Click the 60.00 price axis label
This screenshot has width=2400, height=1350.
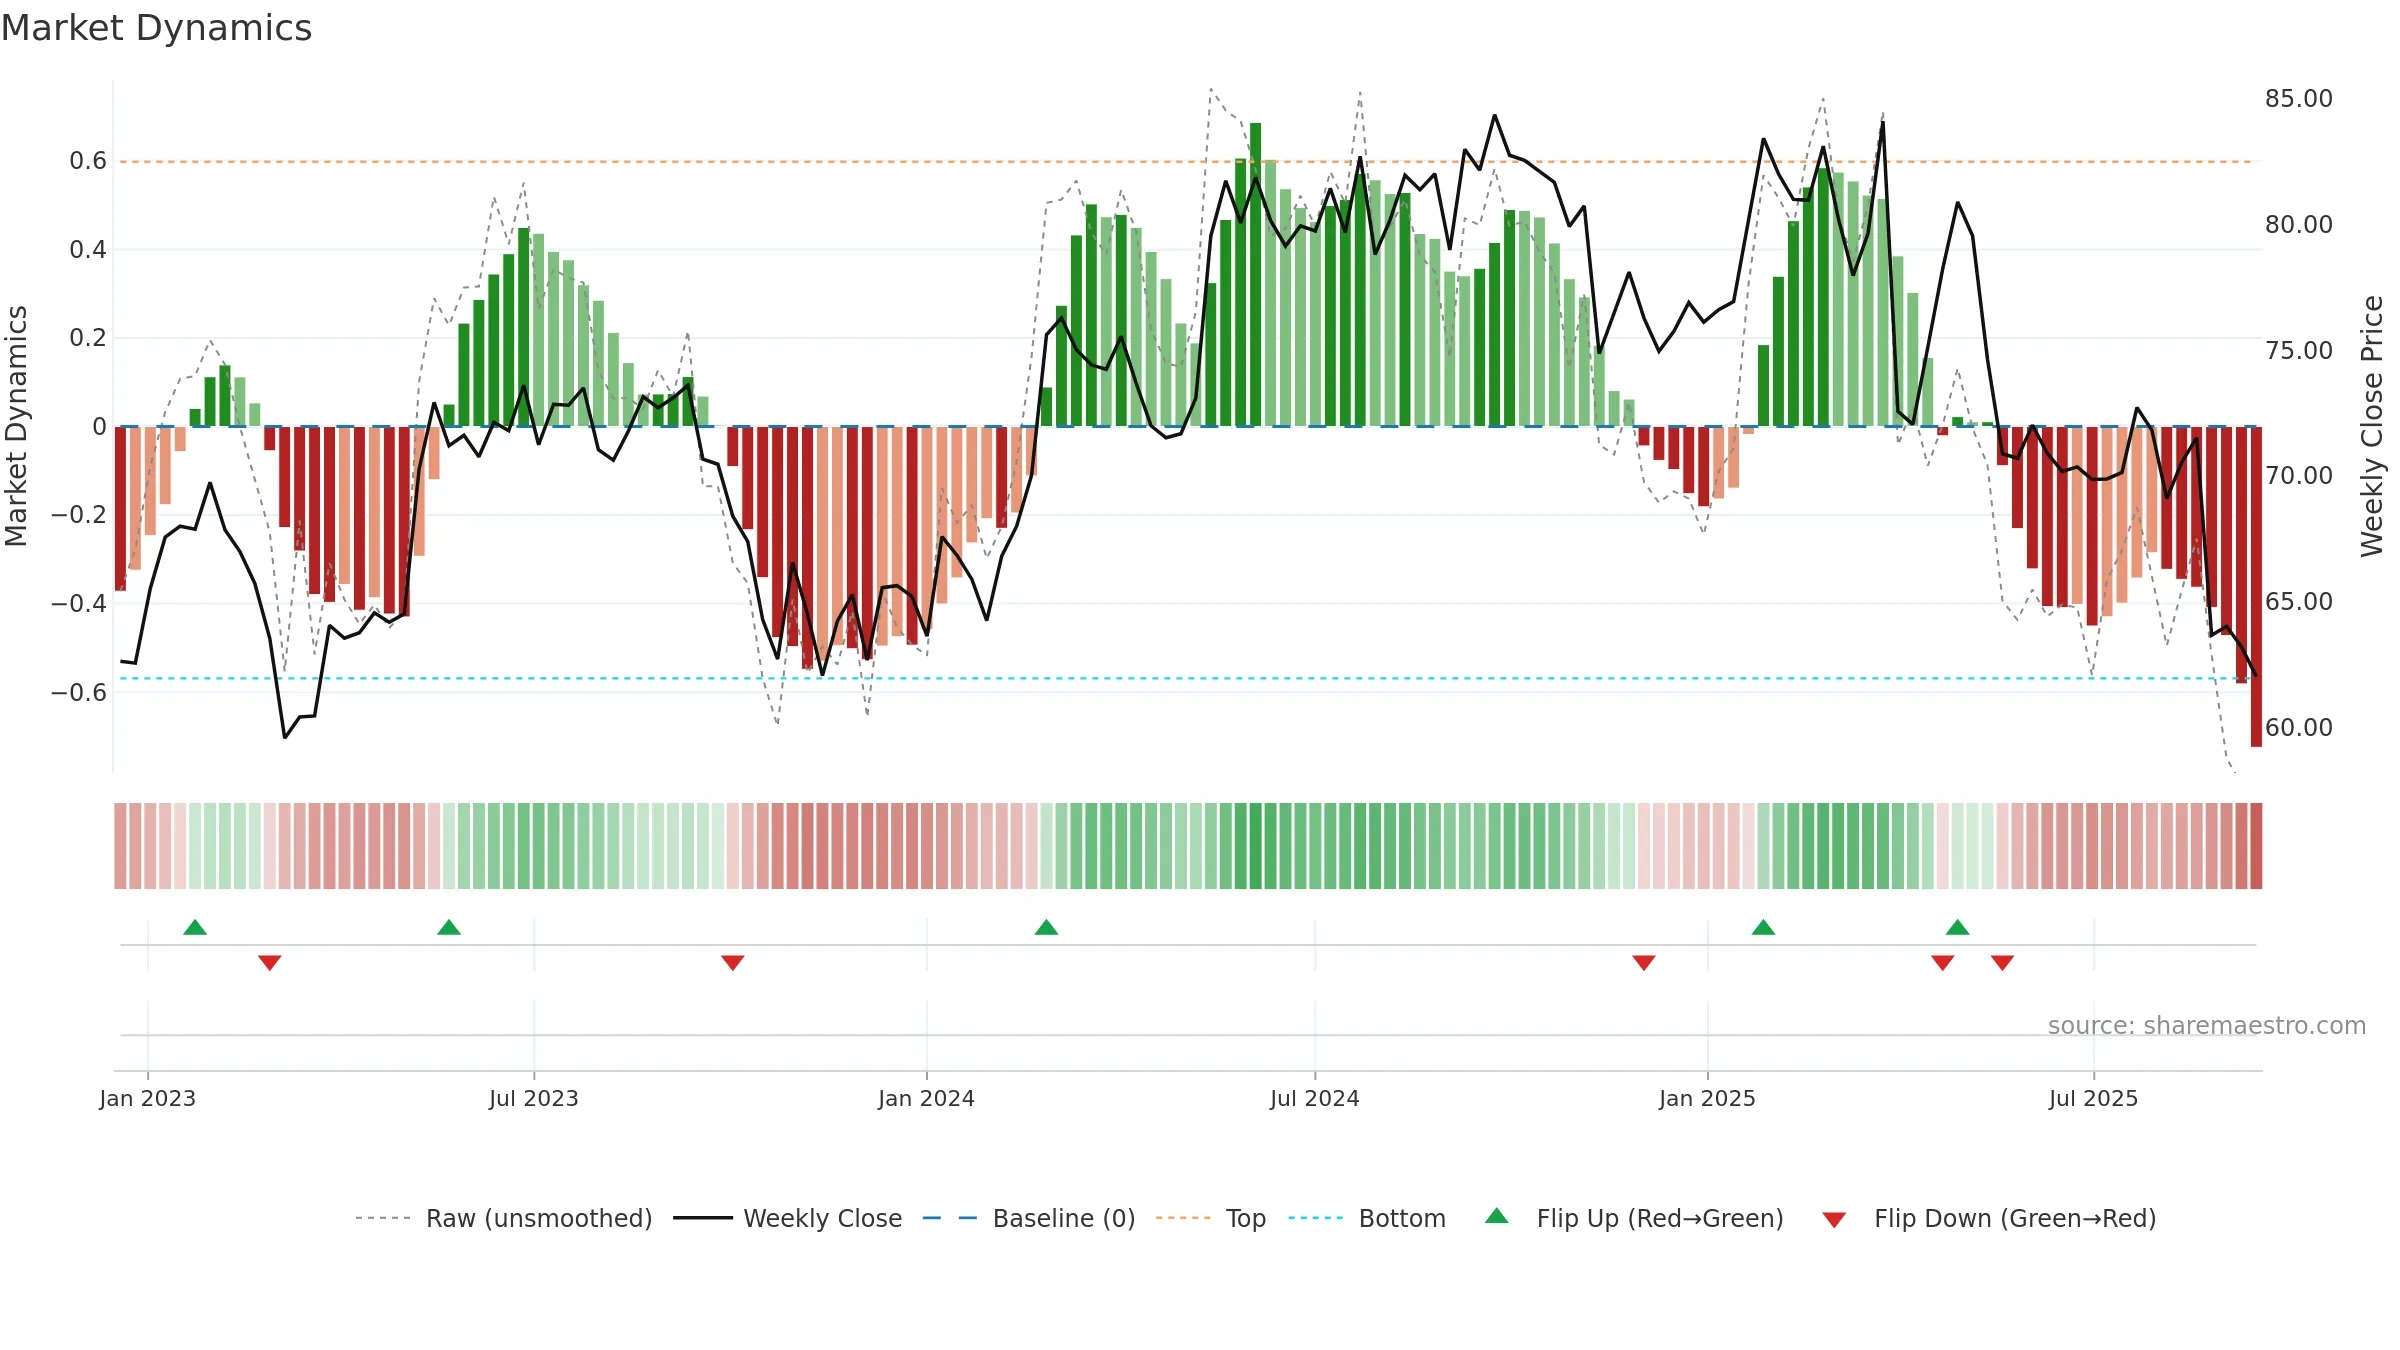(2299, 728)
